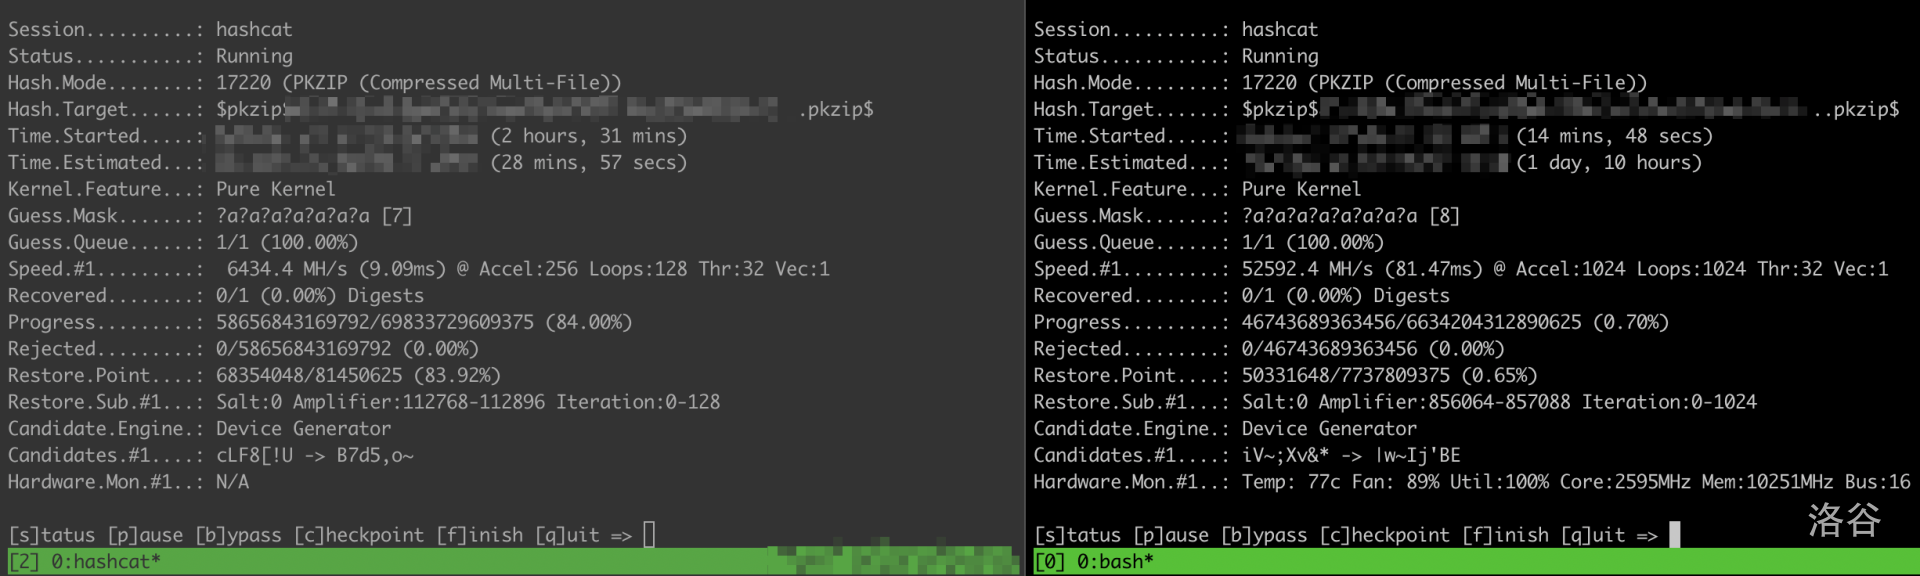Click the [s]tatus option in left terminal
Screen dimensions: 1920x576
click(x=52, y=535)
